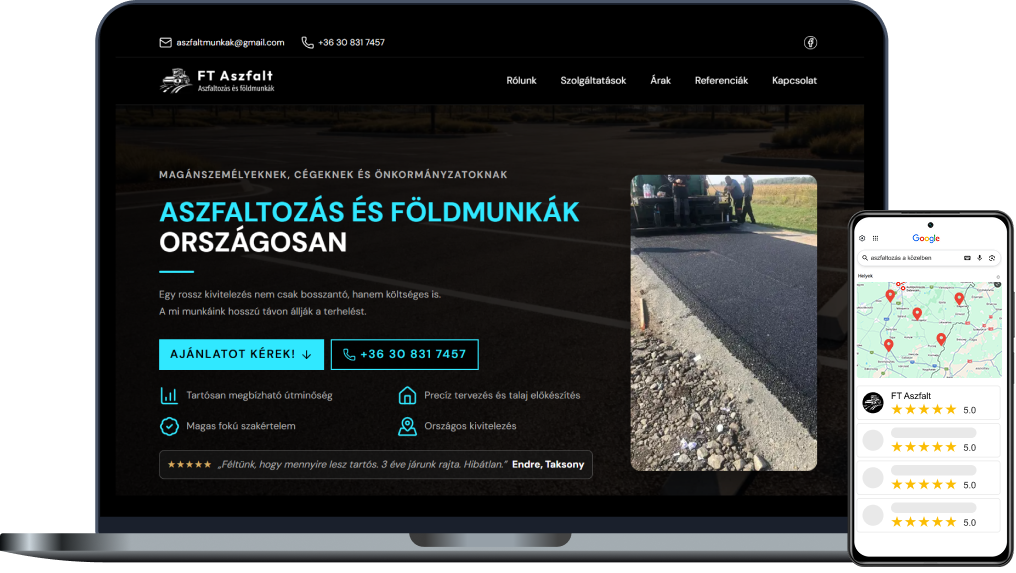Click the house icon beside Precíz tervezés

(407, 395)
